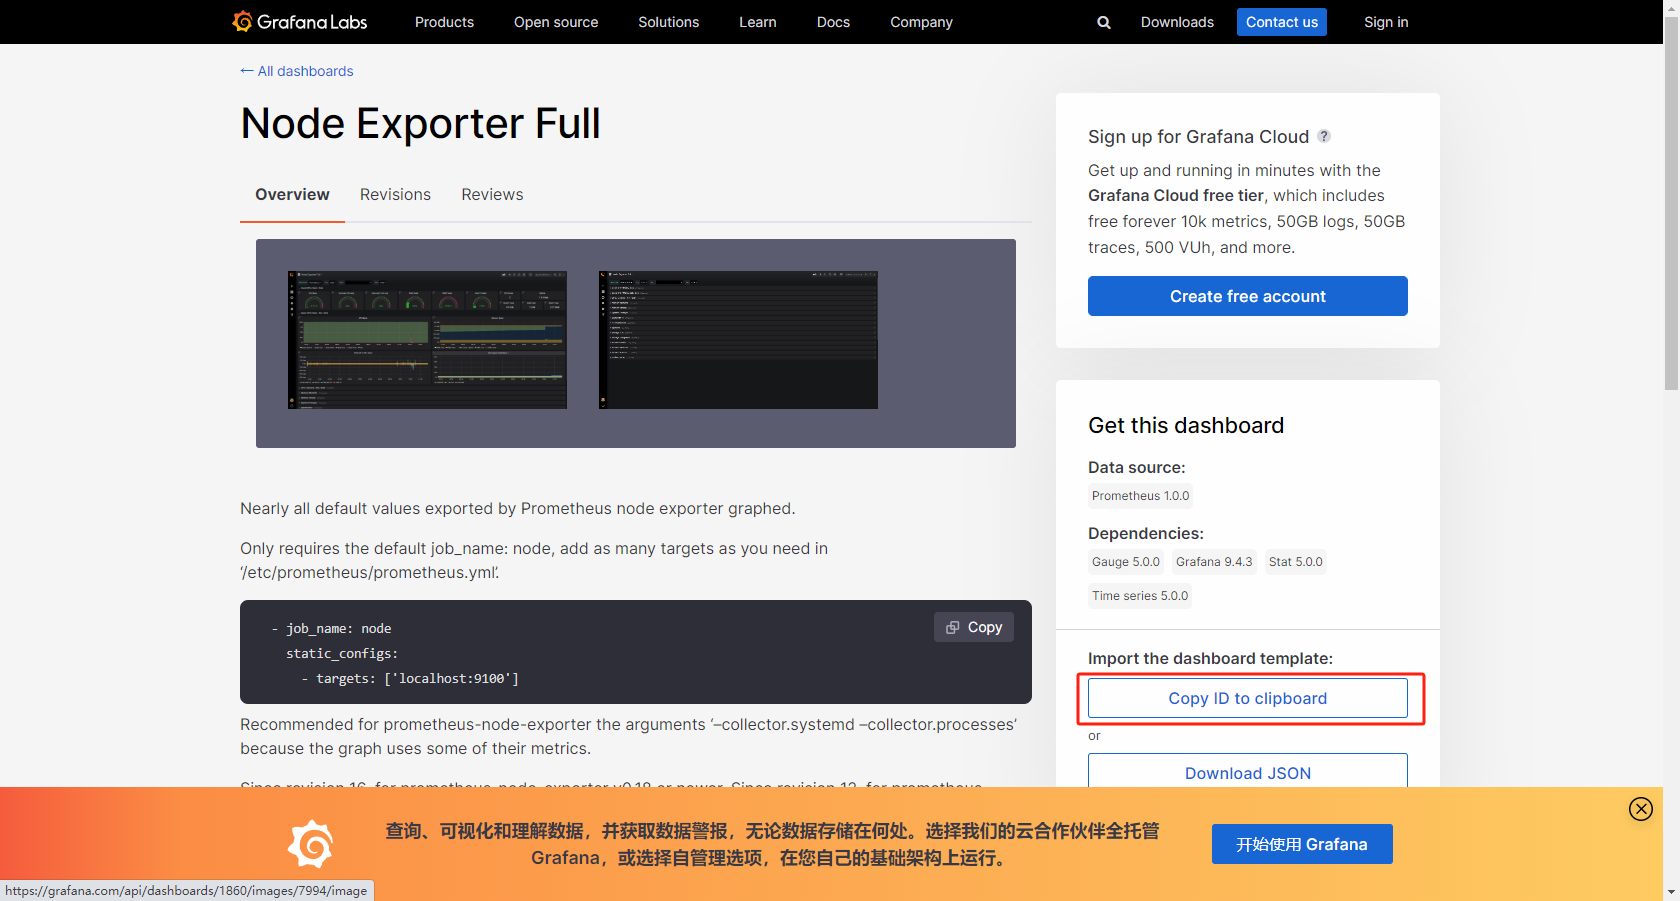Open the second dashboard screenshot thumbnail
1680x901 pixels.
click(738, 340)
